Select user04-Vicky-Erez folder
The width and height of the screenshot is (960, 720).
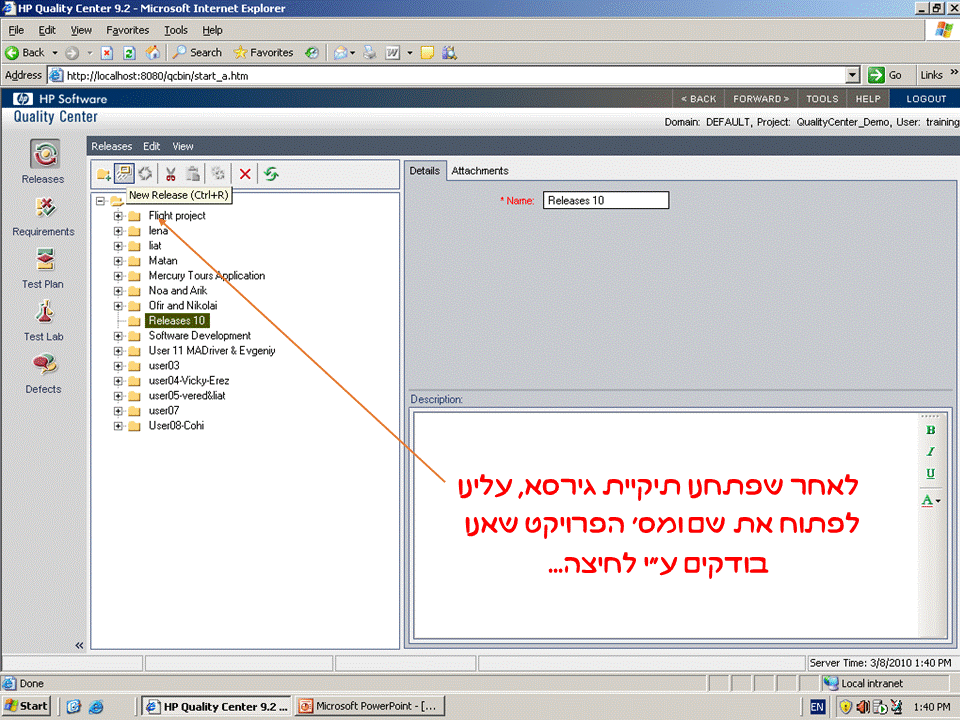(189, 381)
